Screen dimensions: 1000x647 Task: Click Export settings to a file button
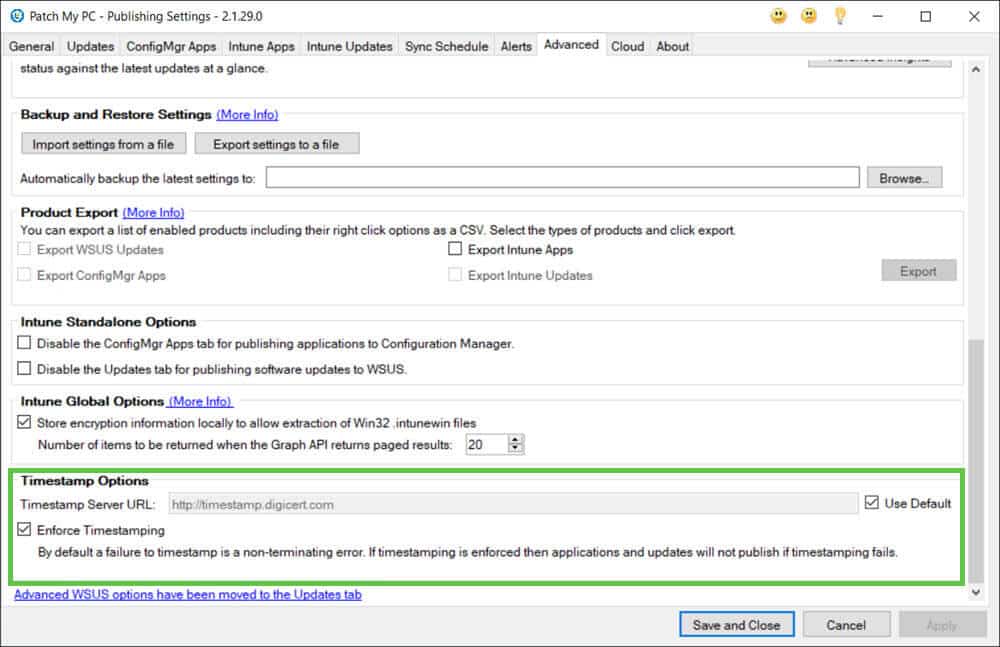click(276, 144)
